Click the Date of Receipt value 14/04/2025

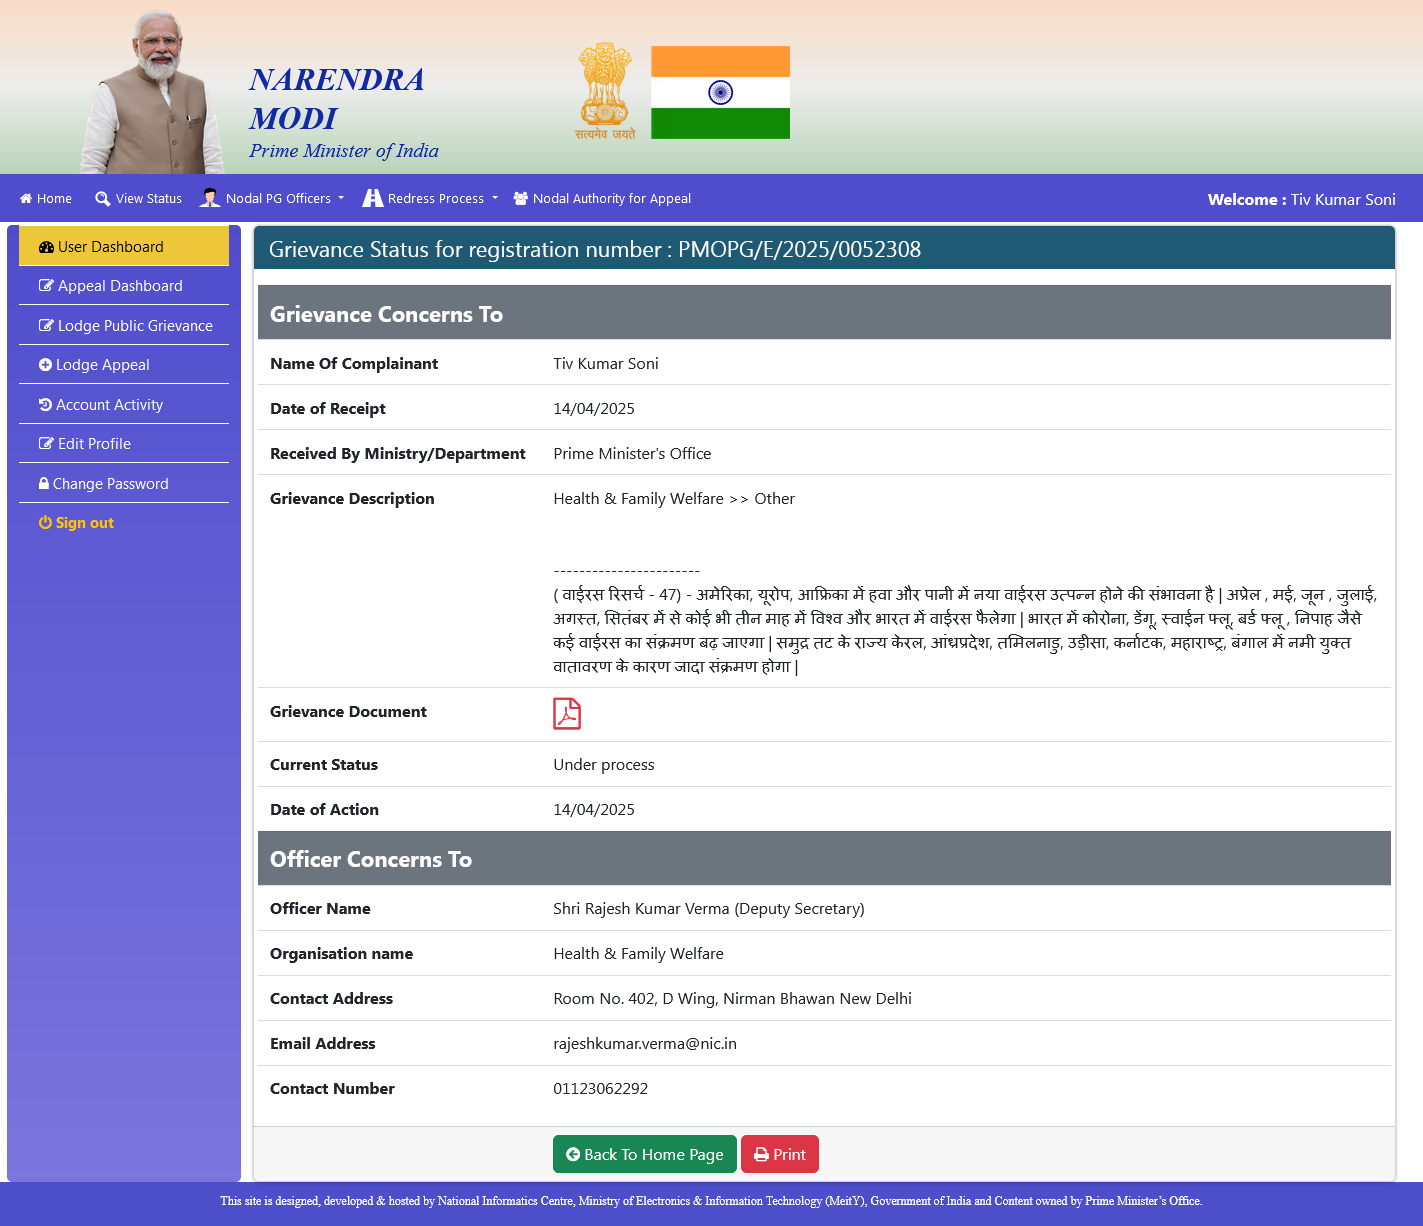click(594, 409)
